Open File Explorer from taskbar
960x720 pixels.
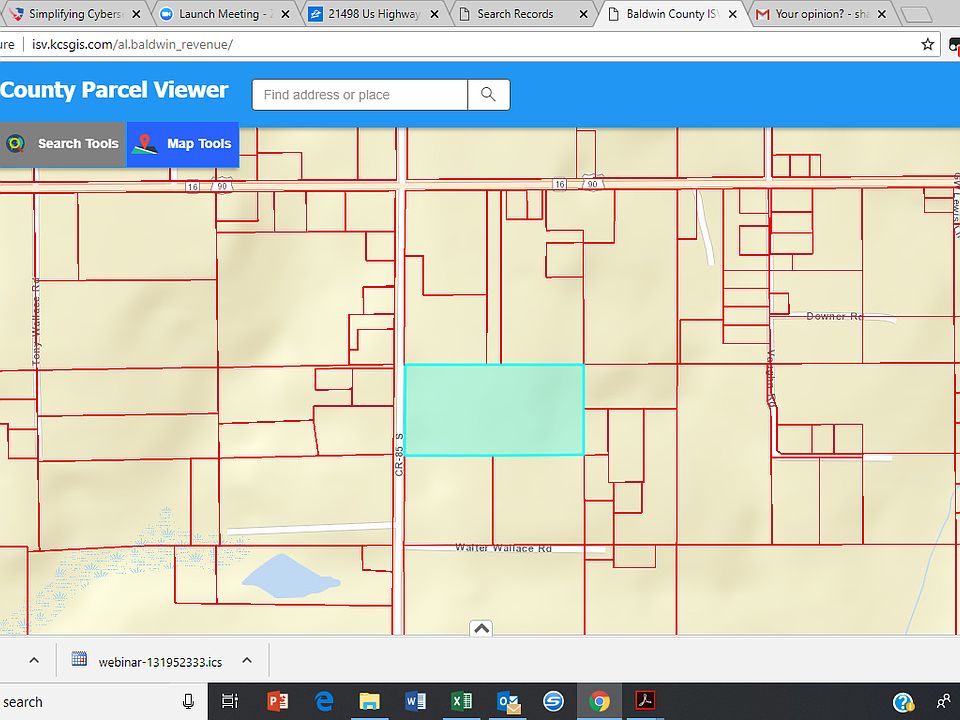369,701
